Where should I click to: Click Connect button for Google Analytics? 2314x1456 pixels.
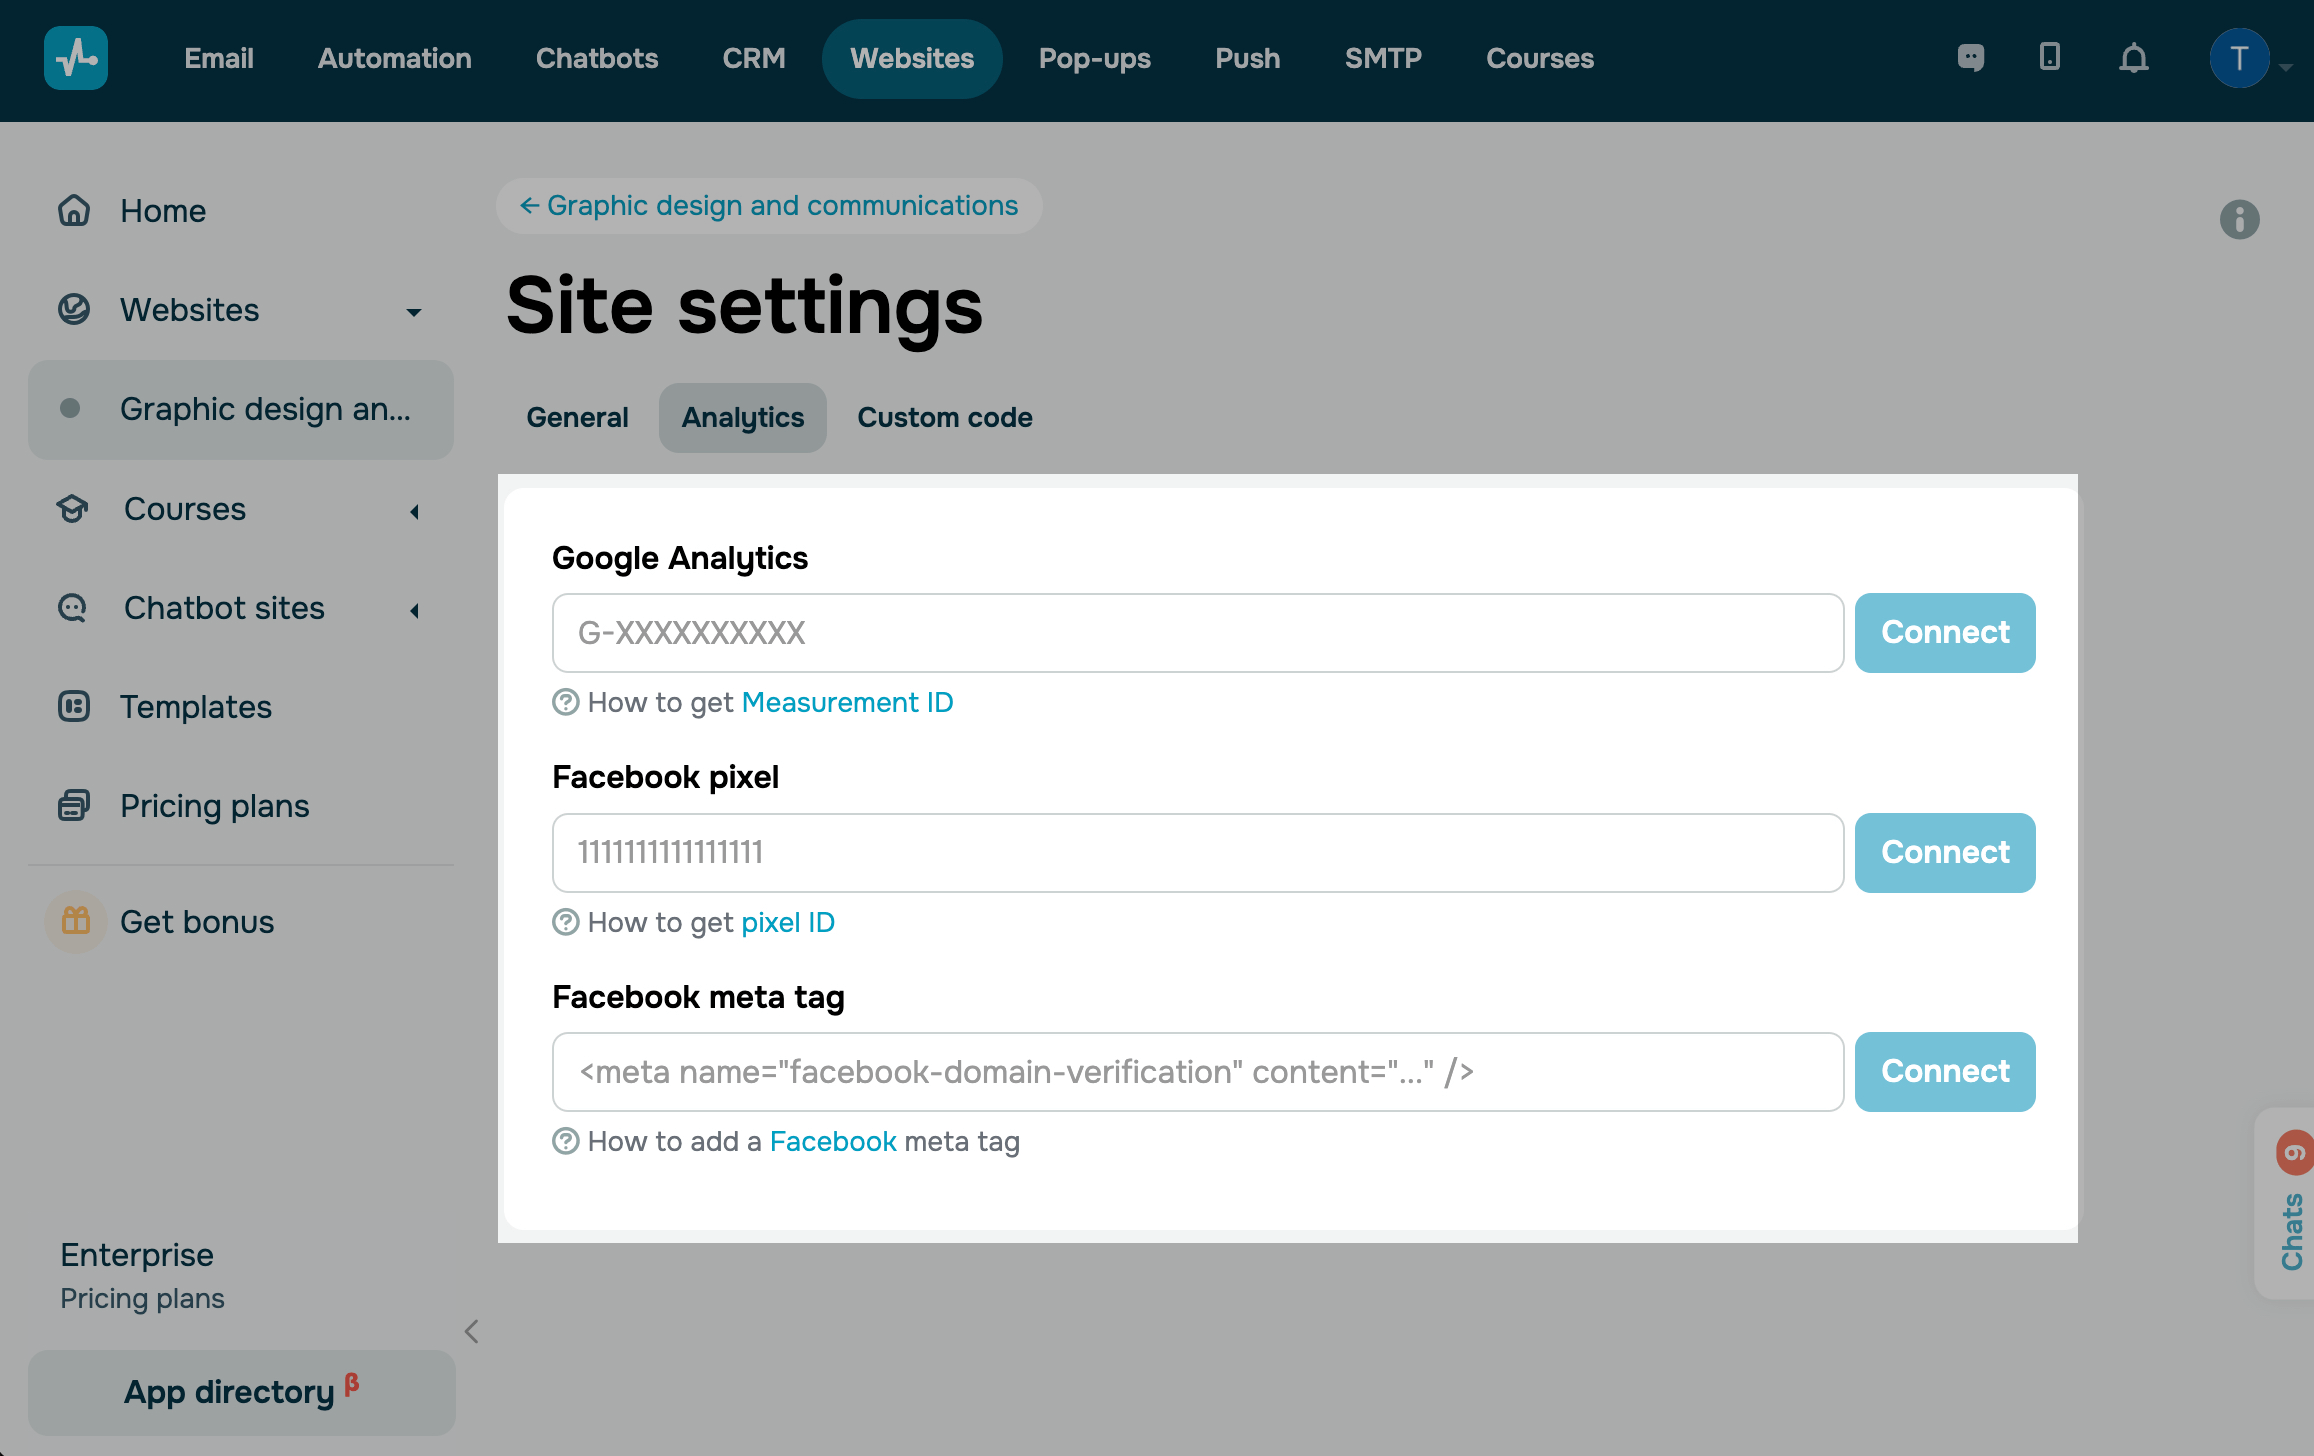[x=1944, y=633]
